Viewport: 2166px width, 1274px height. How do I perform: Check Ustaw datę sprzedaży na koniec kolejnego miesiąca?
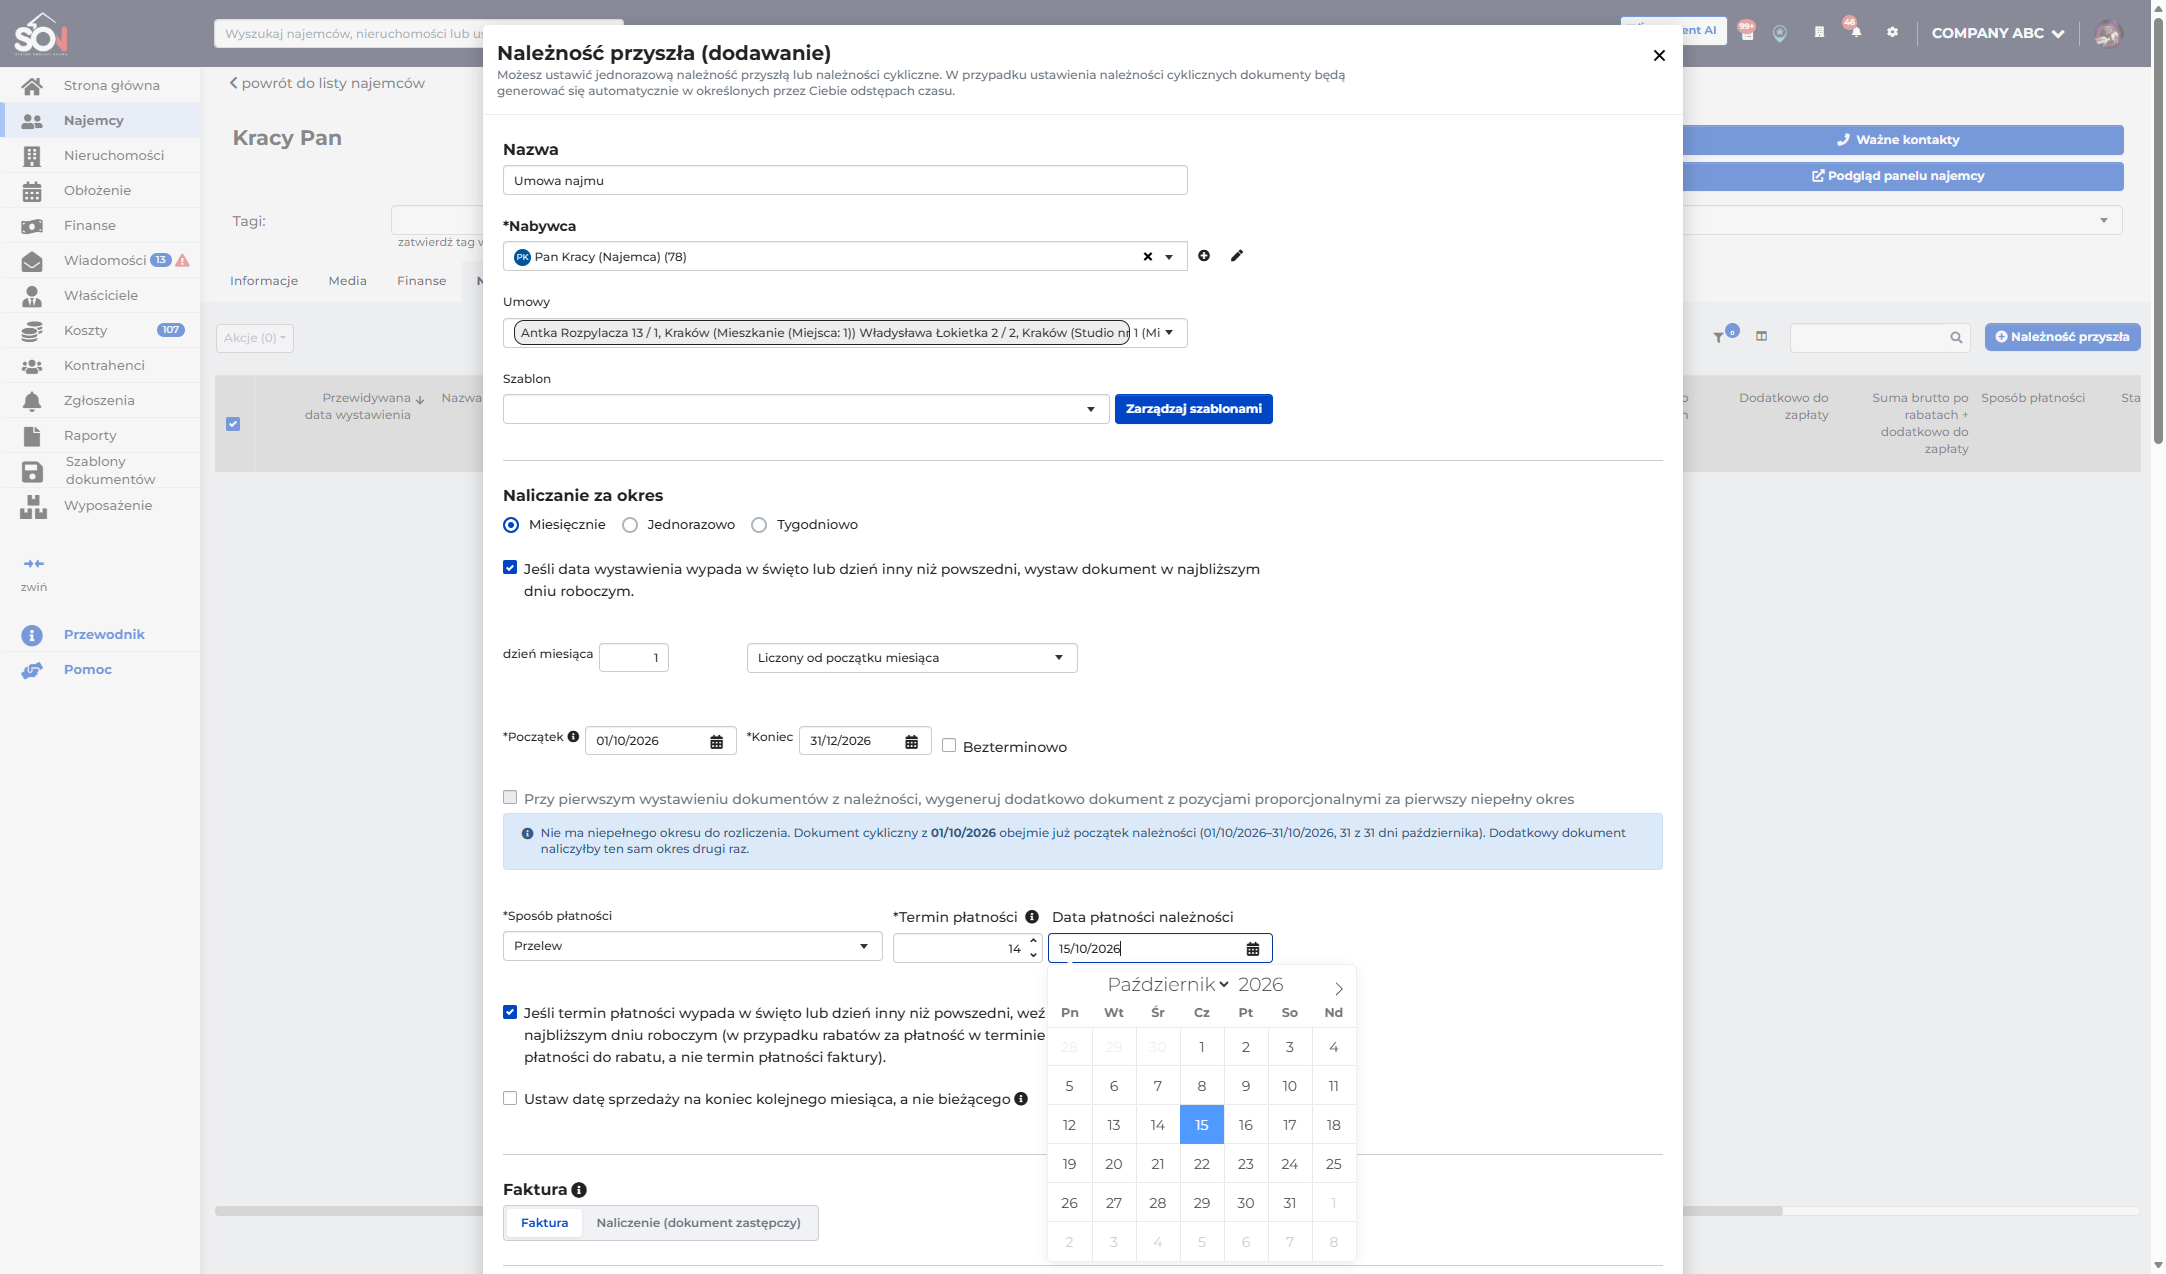(510, 1098)
